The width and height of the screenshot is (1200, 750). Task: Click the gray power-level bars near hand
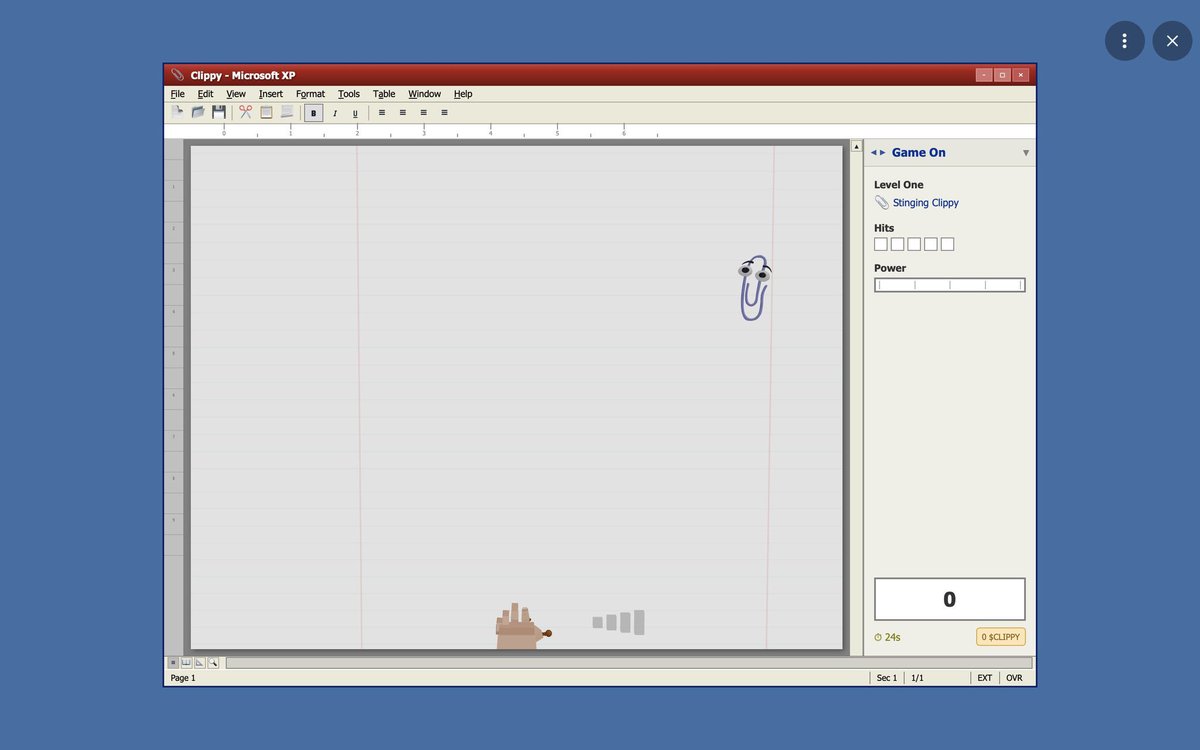click(x=618, y=622)
